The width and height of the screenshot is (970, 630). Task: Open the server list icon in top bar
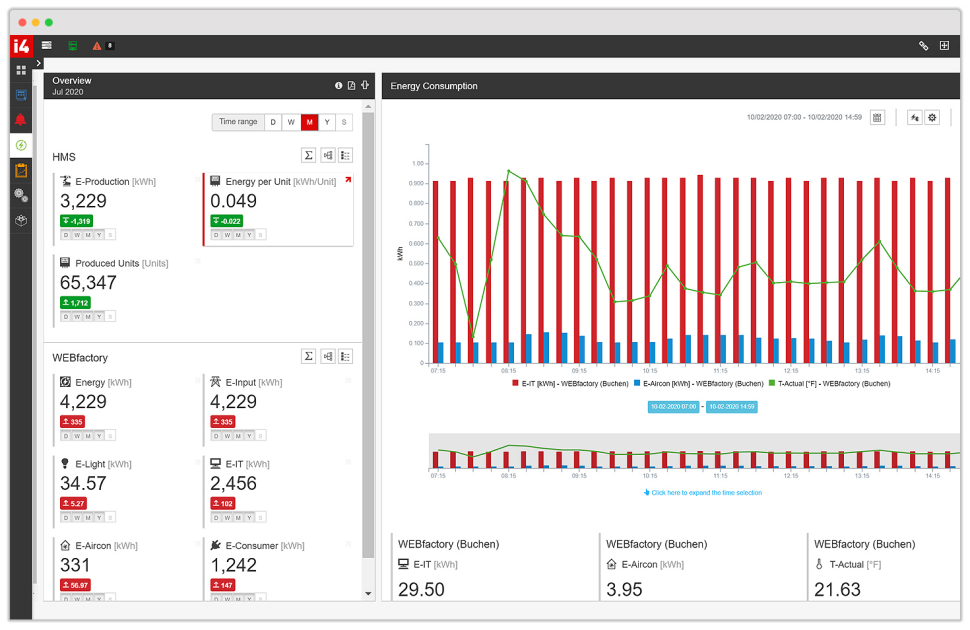[x=46, y=45]
